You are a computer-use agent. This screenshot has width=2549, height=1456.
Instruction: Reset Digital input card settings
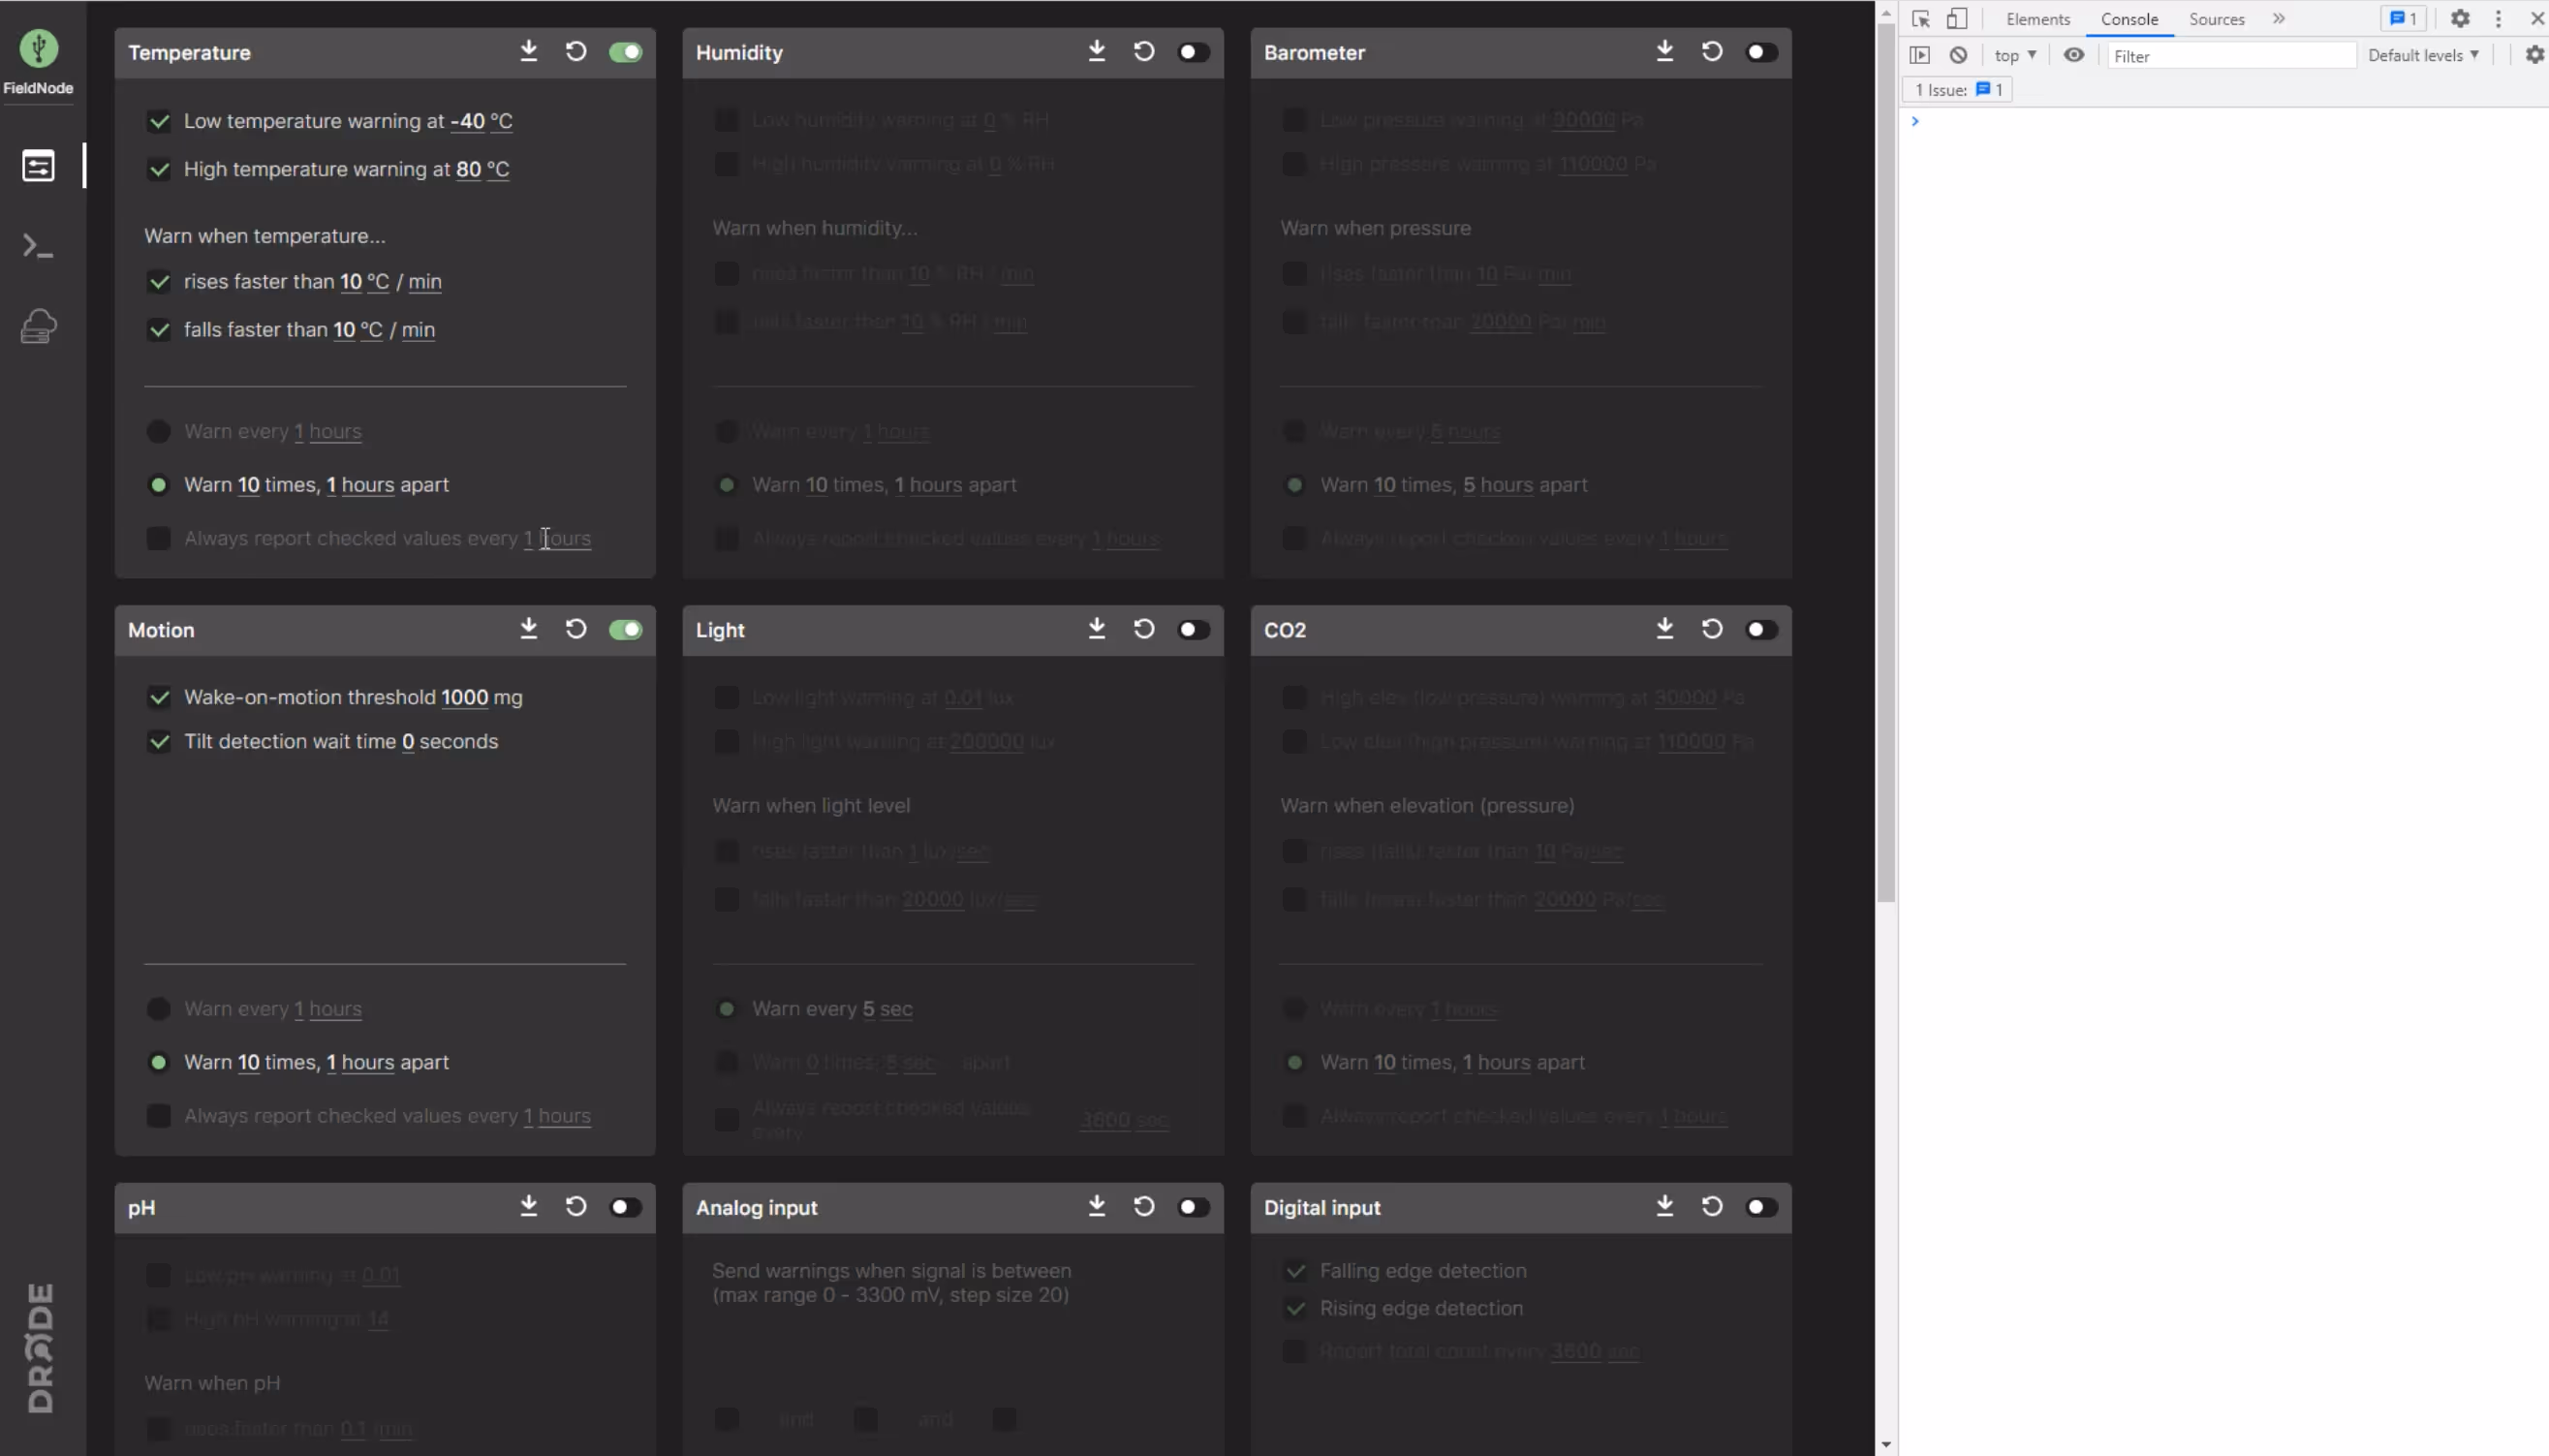click(x=1712, y=1206)
